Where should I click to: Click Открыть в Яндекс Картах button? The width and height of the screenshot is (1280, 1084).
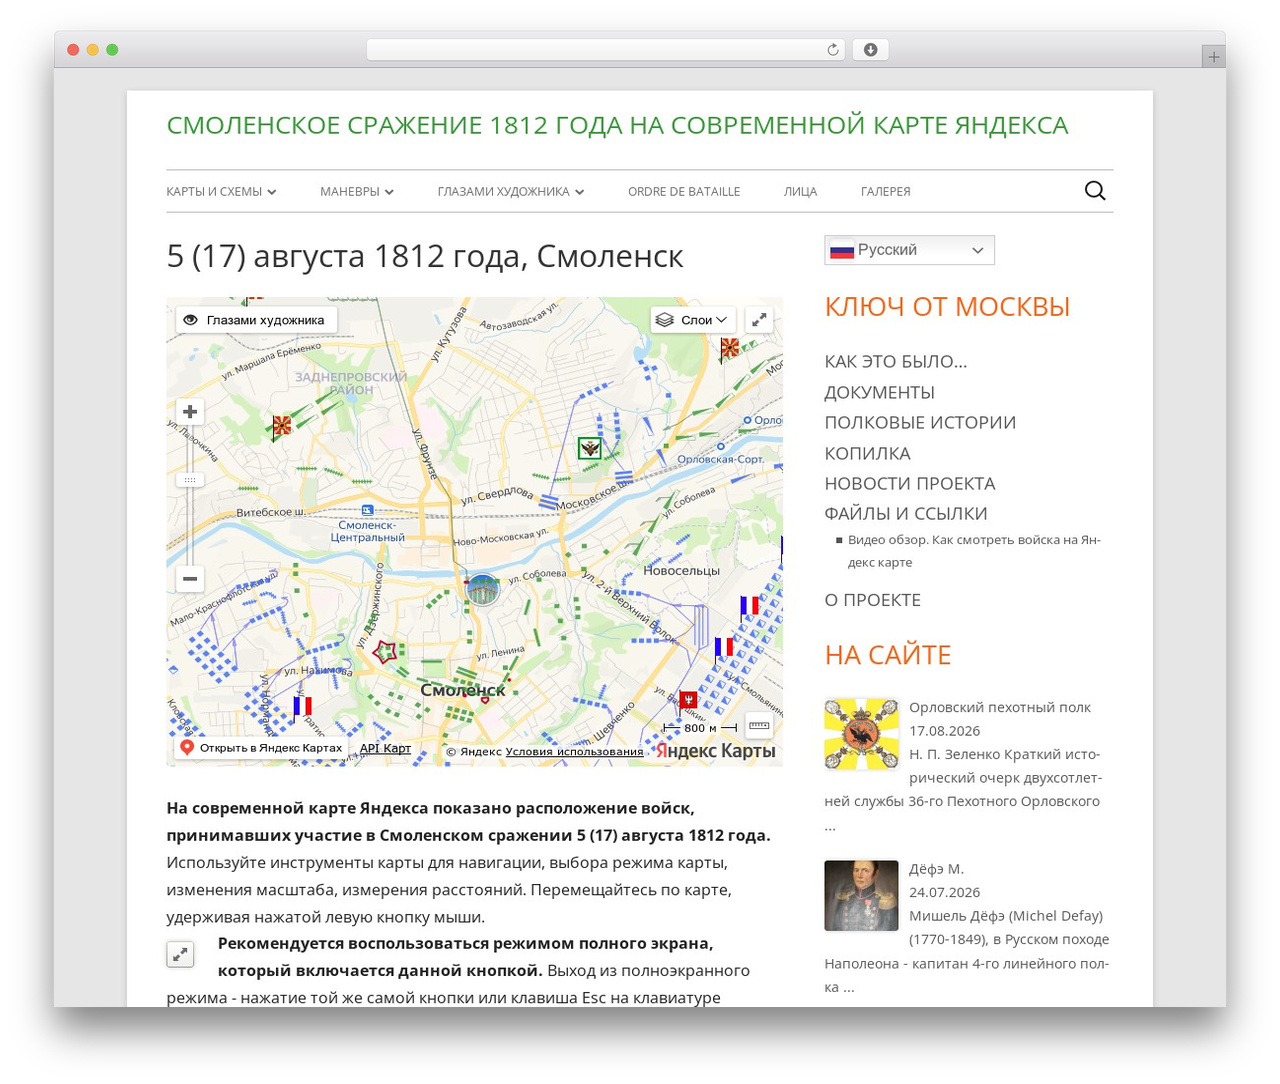[261, 748]
